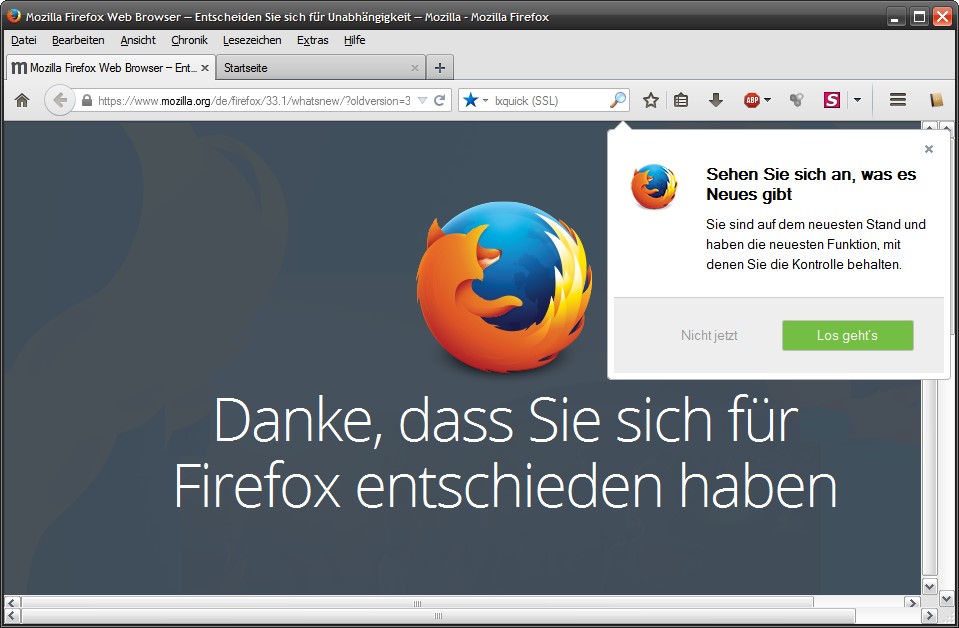Maximize the Firefox window
The width and height of the screenshot is (959, 628).
[919, 17]
